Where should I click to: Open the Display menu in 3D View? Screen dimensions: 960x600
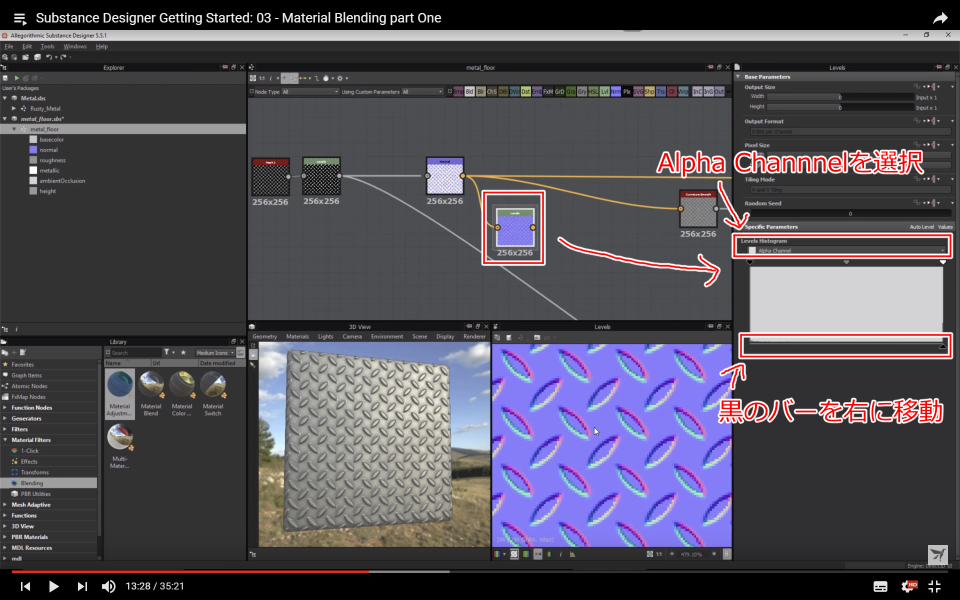[445, 337]
